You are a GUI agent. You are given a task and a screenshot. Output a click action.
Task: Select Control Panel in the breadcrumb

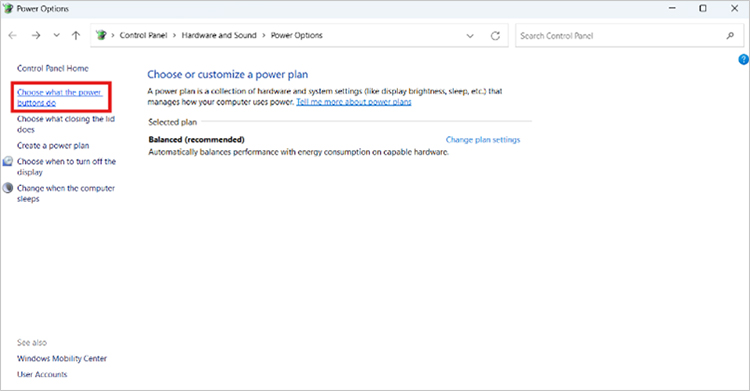(x=143, y=35)
